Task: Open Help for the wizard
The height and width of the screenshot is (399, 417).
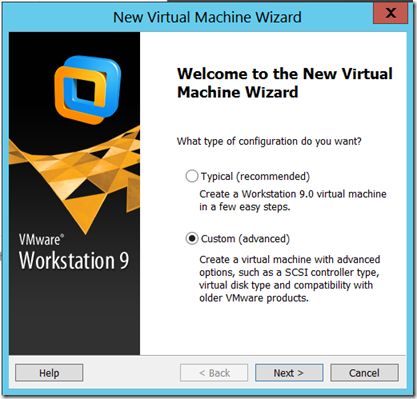Action: [49, 373]
